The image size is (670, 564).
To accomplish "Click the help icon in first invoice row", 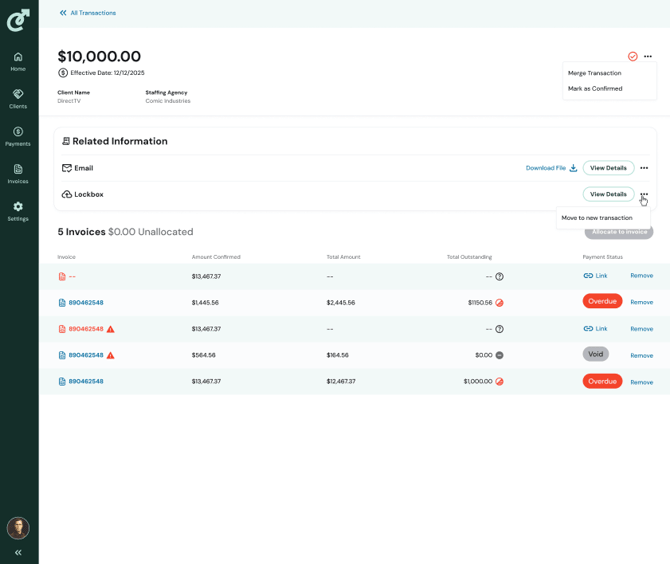I will pos(499,277).
